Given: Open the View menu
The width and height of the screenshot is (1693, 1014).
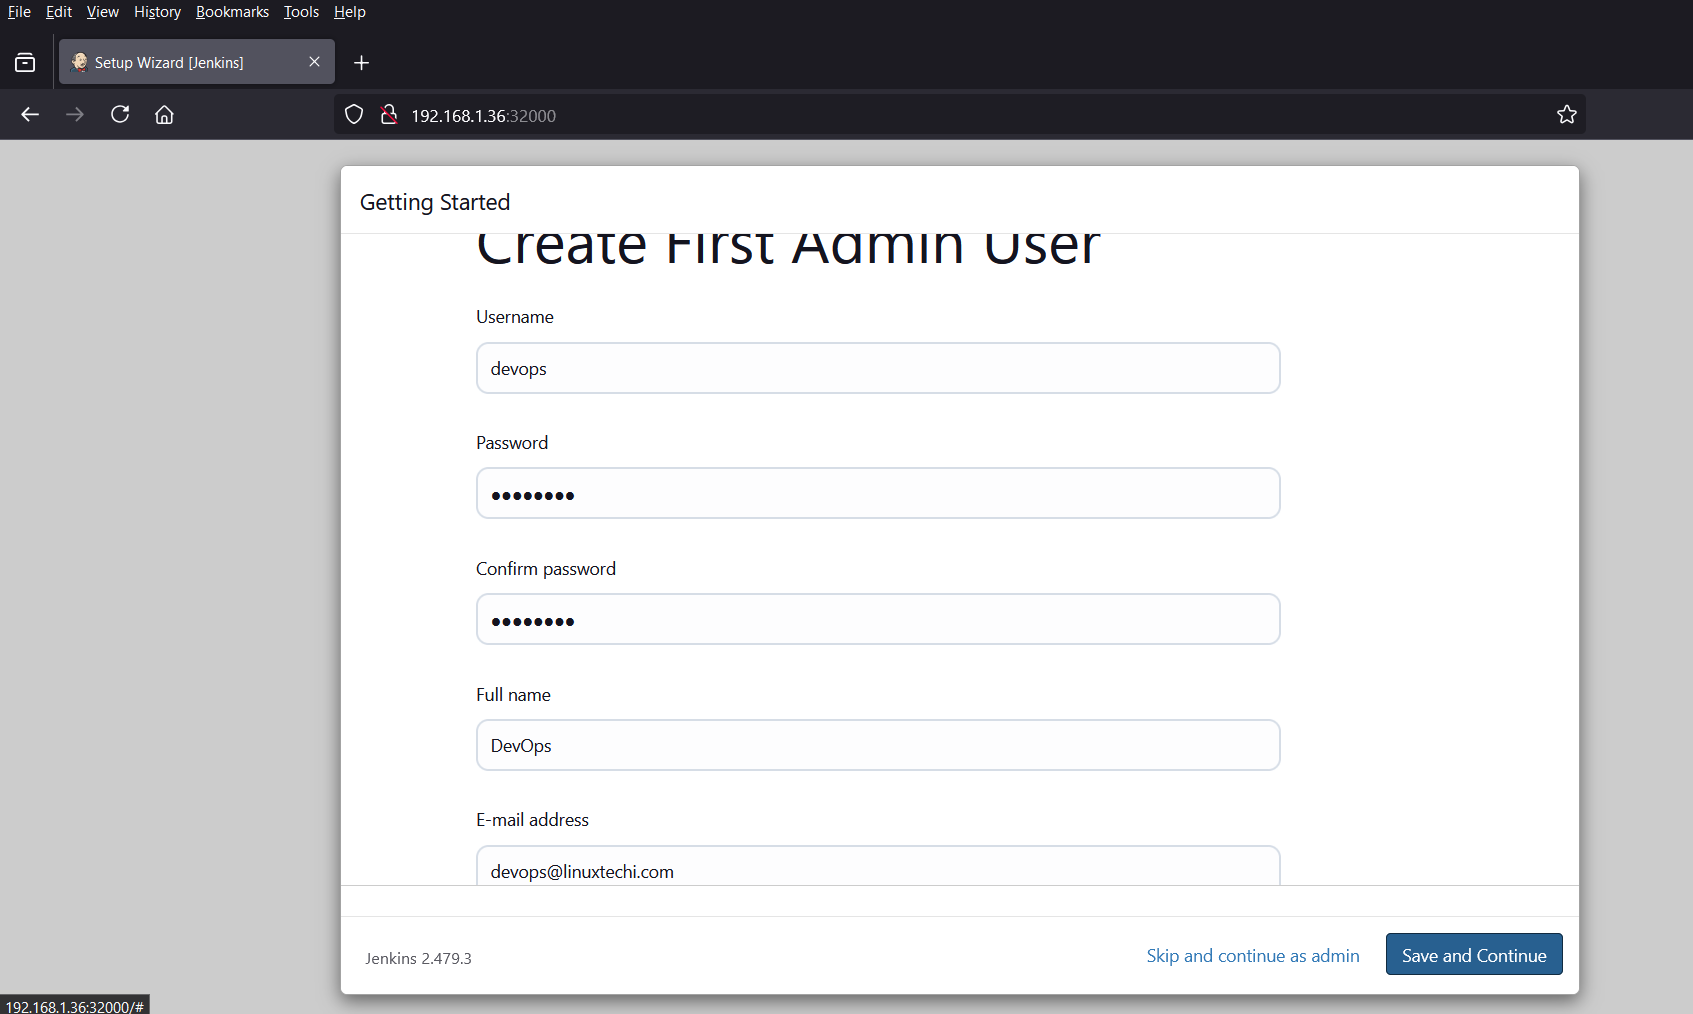Looking at the screenshot, I should [x=102, y=12].
